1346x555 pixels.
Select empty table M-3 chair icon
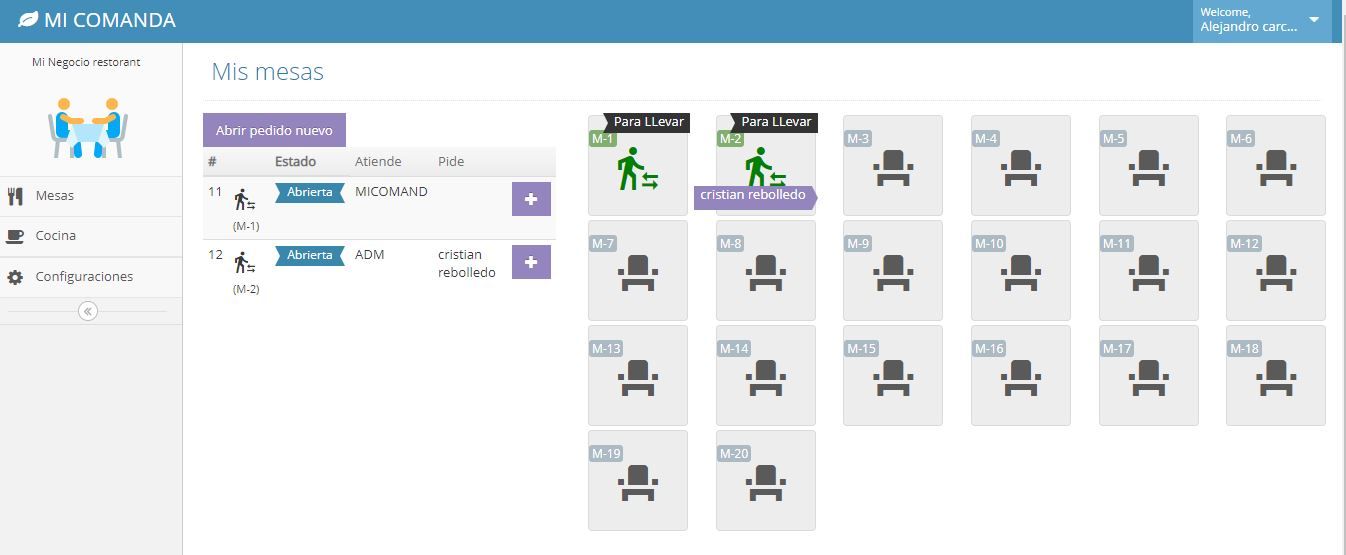tap(892, 168)
